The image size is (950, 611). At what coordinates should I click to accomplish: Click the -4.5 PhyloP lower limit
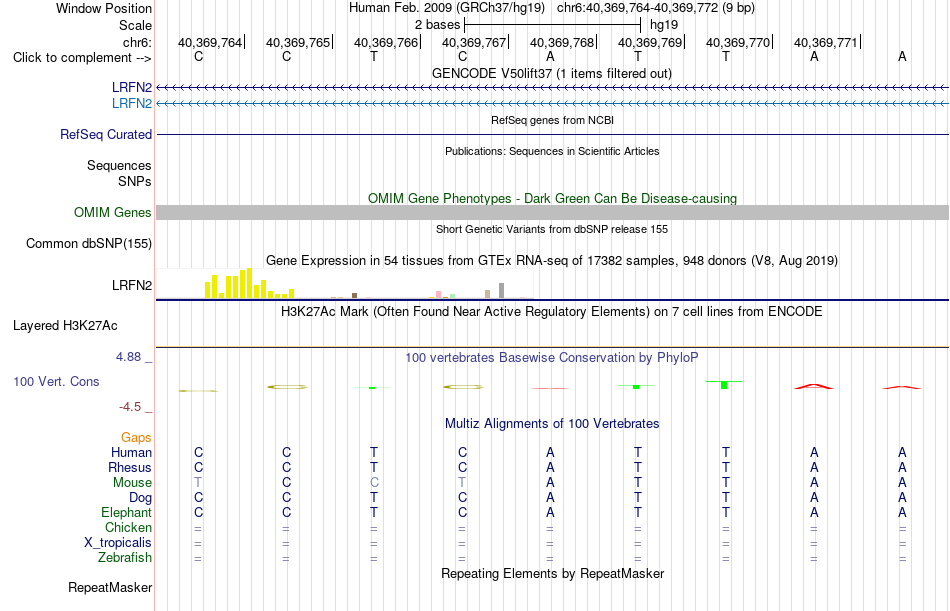coord(130,407)
